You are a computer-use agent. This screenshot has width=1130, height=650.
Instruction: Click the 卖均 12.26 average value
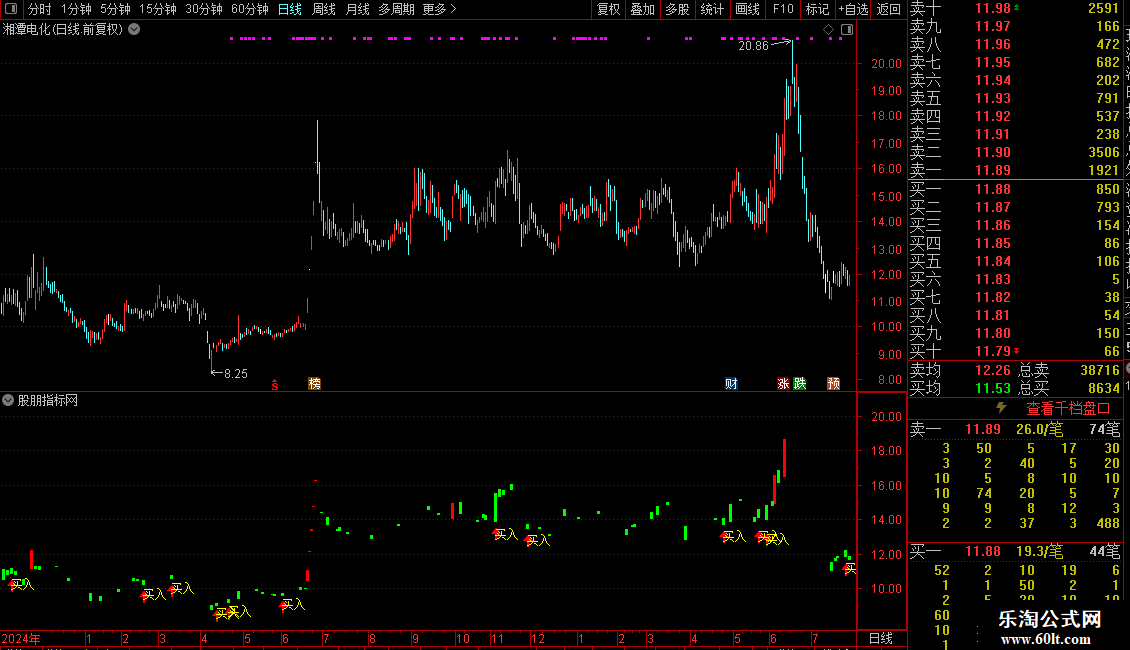click(x=993, y=370)
